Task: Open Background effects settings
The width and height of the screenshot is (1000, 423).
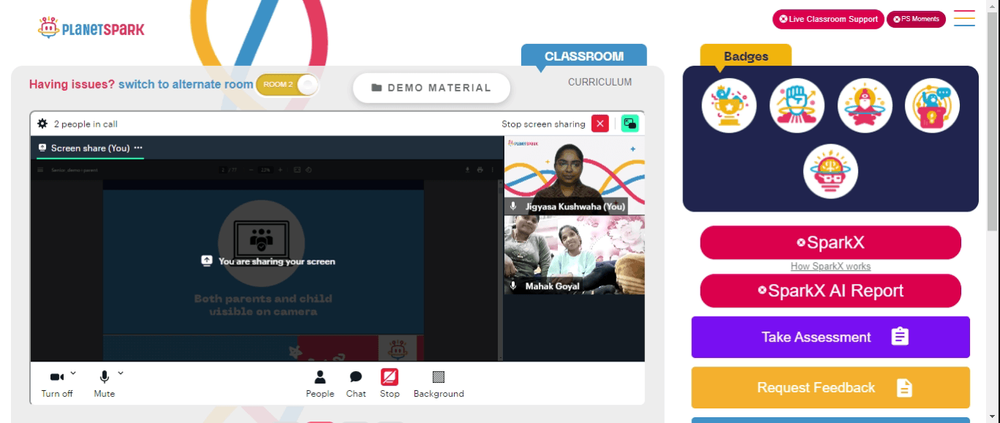Action: (439, 384)
